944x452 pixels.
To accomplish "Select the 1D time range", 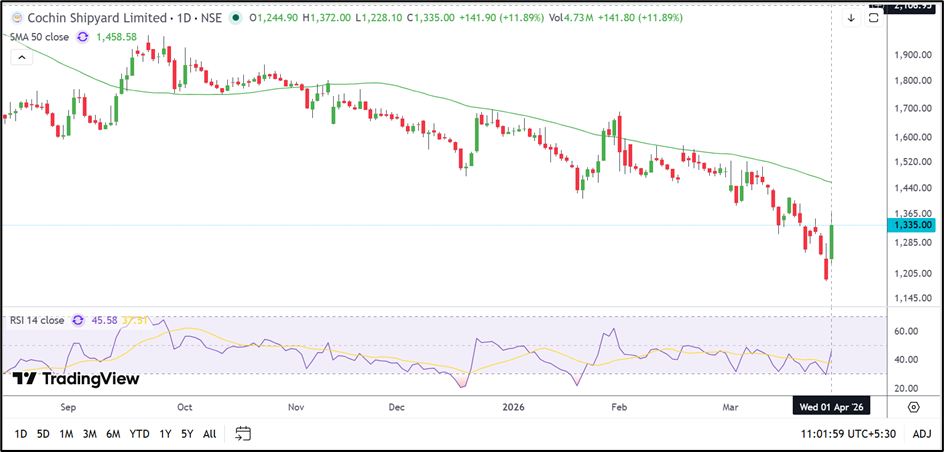I will tap(20, 433).
